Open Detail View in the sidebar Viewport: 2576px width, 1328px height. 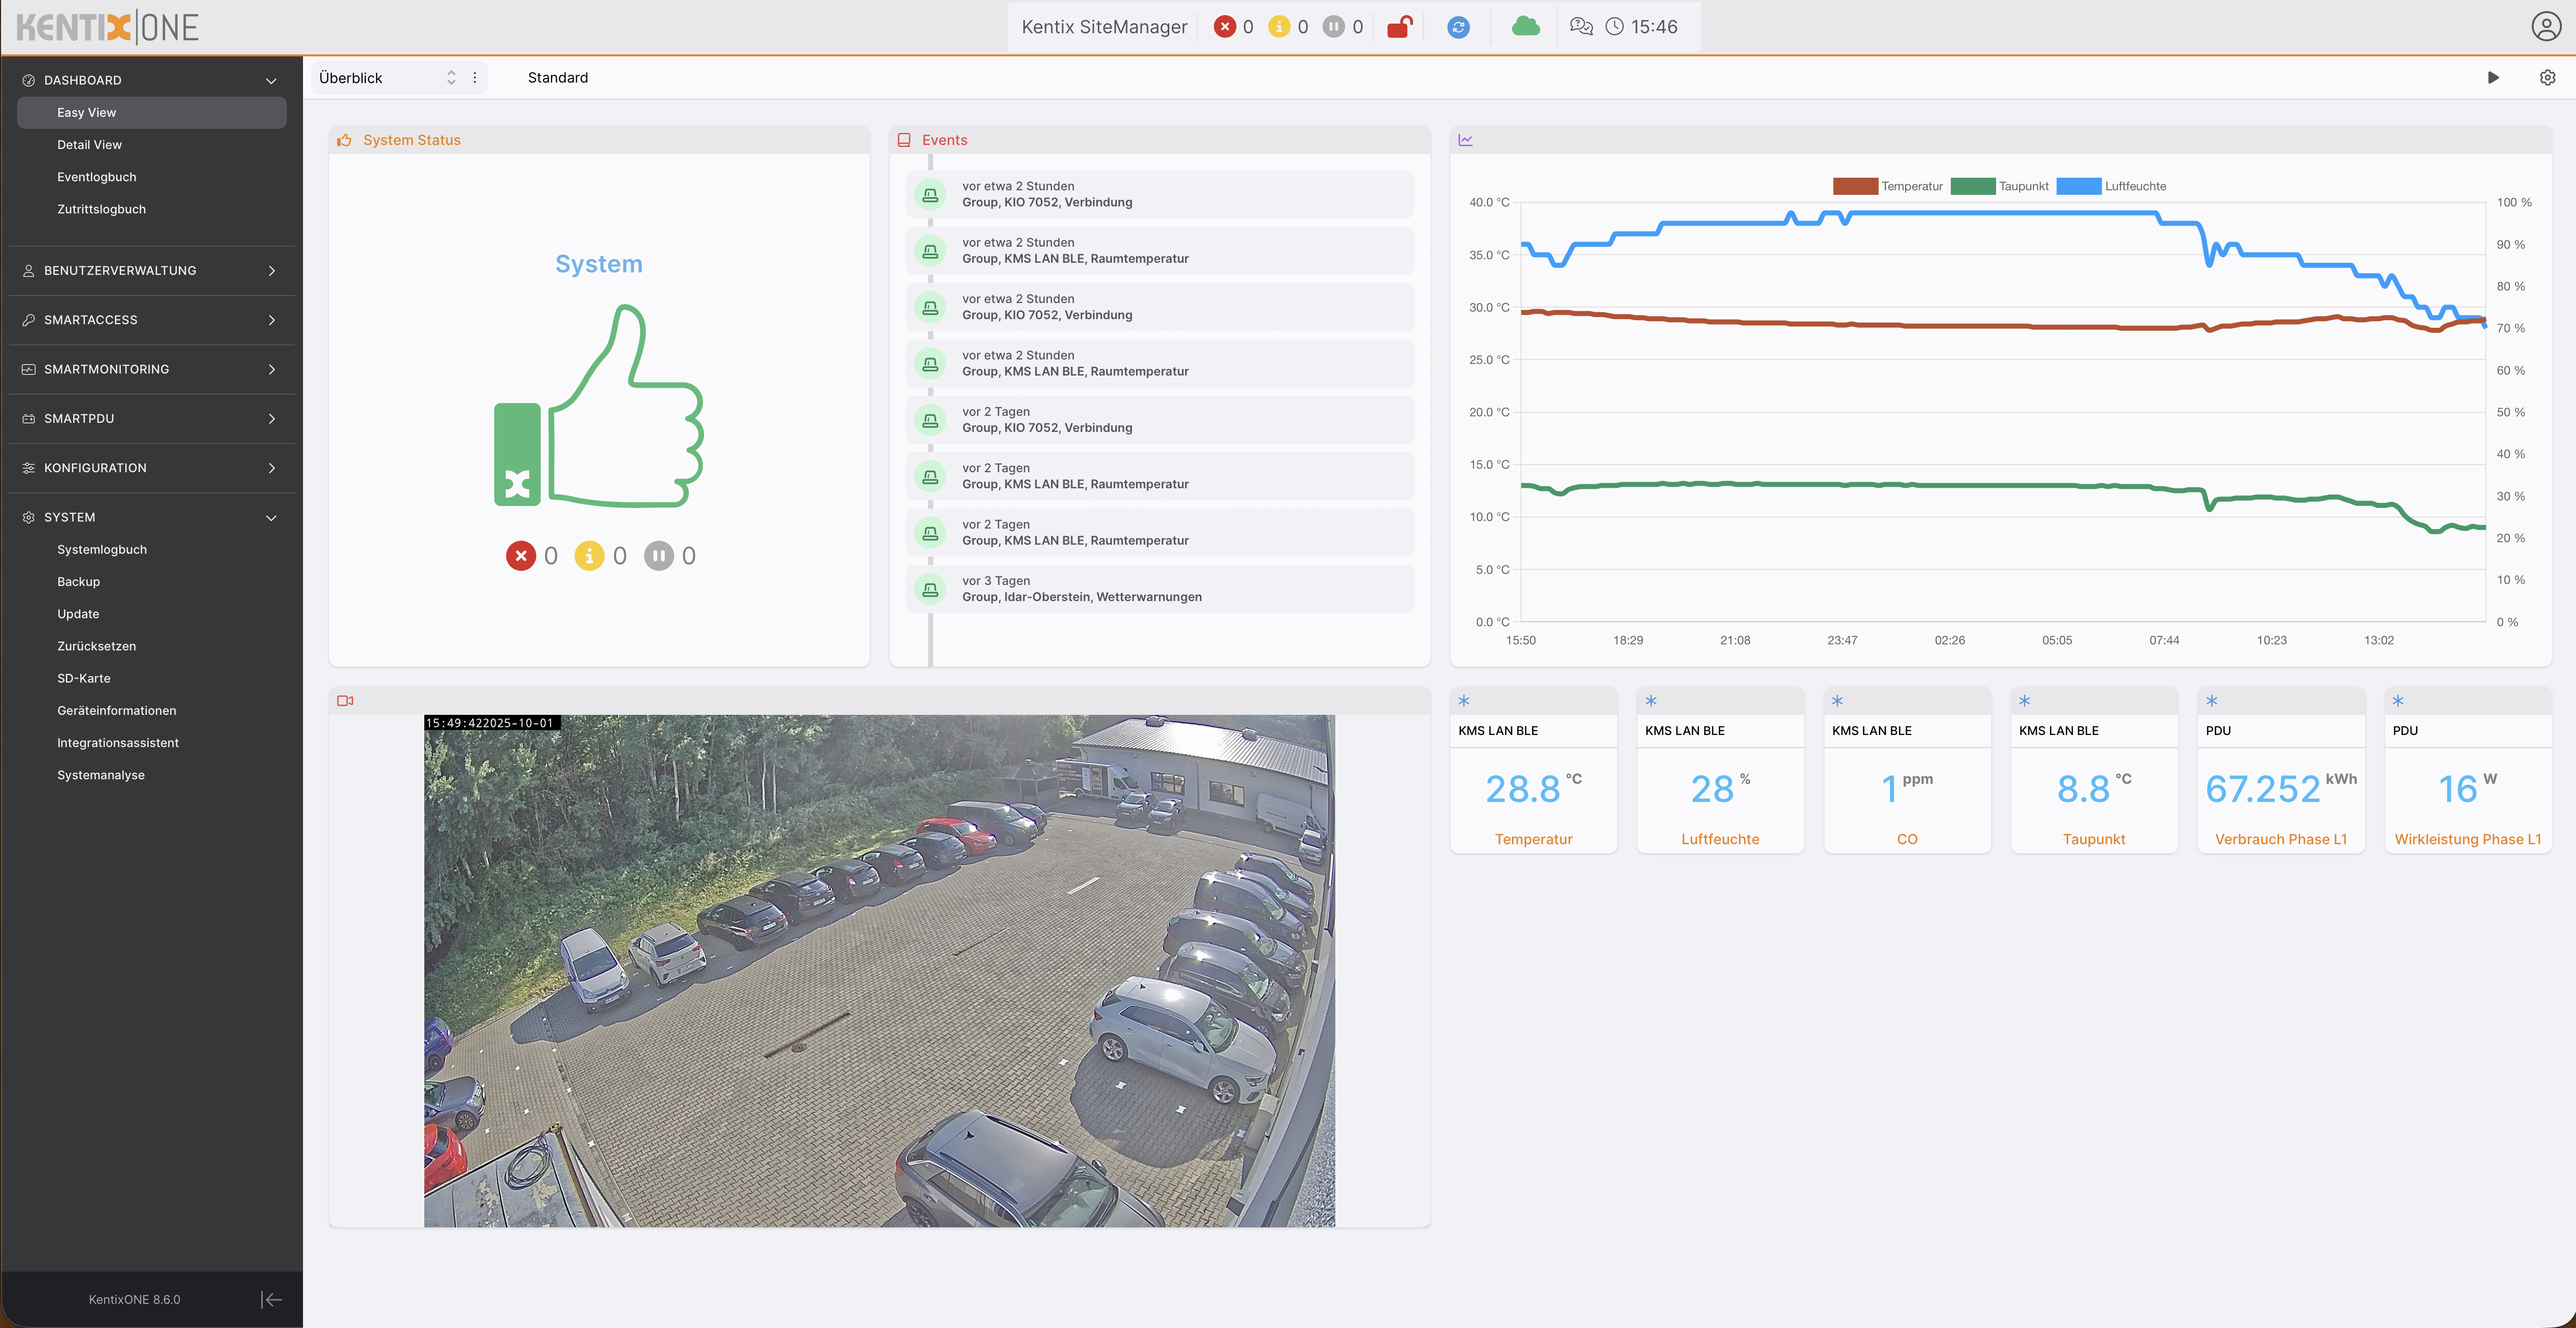90,145
